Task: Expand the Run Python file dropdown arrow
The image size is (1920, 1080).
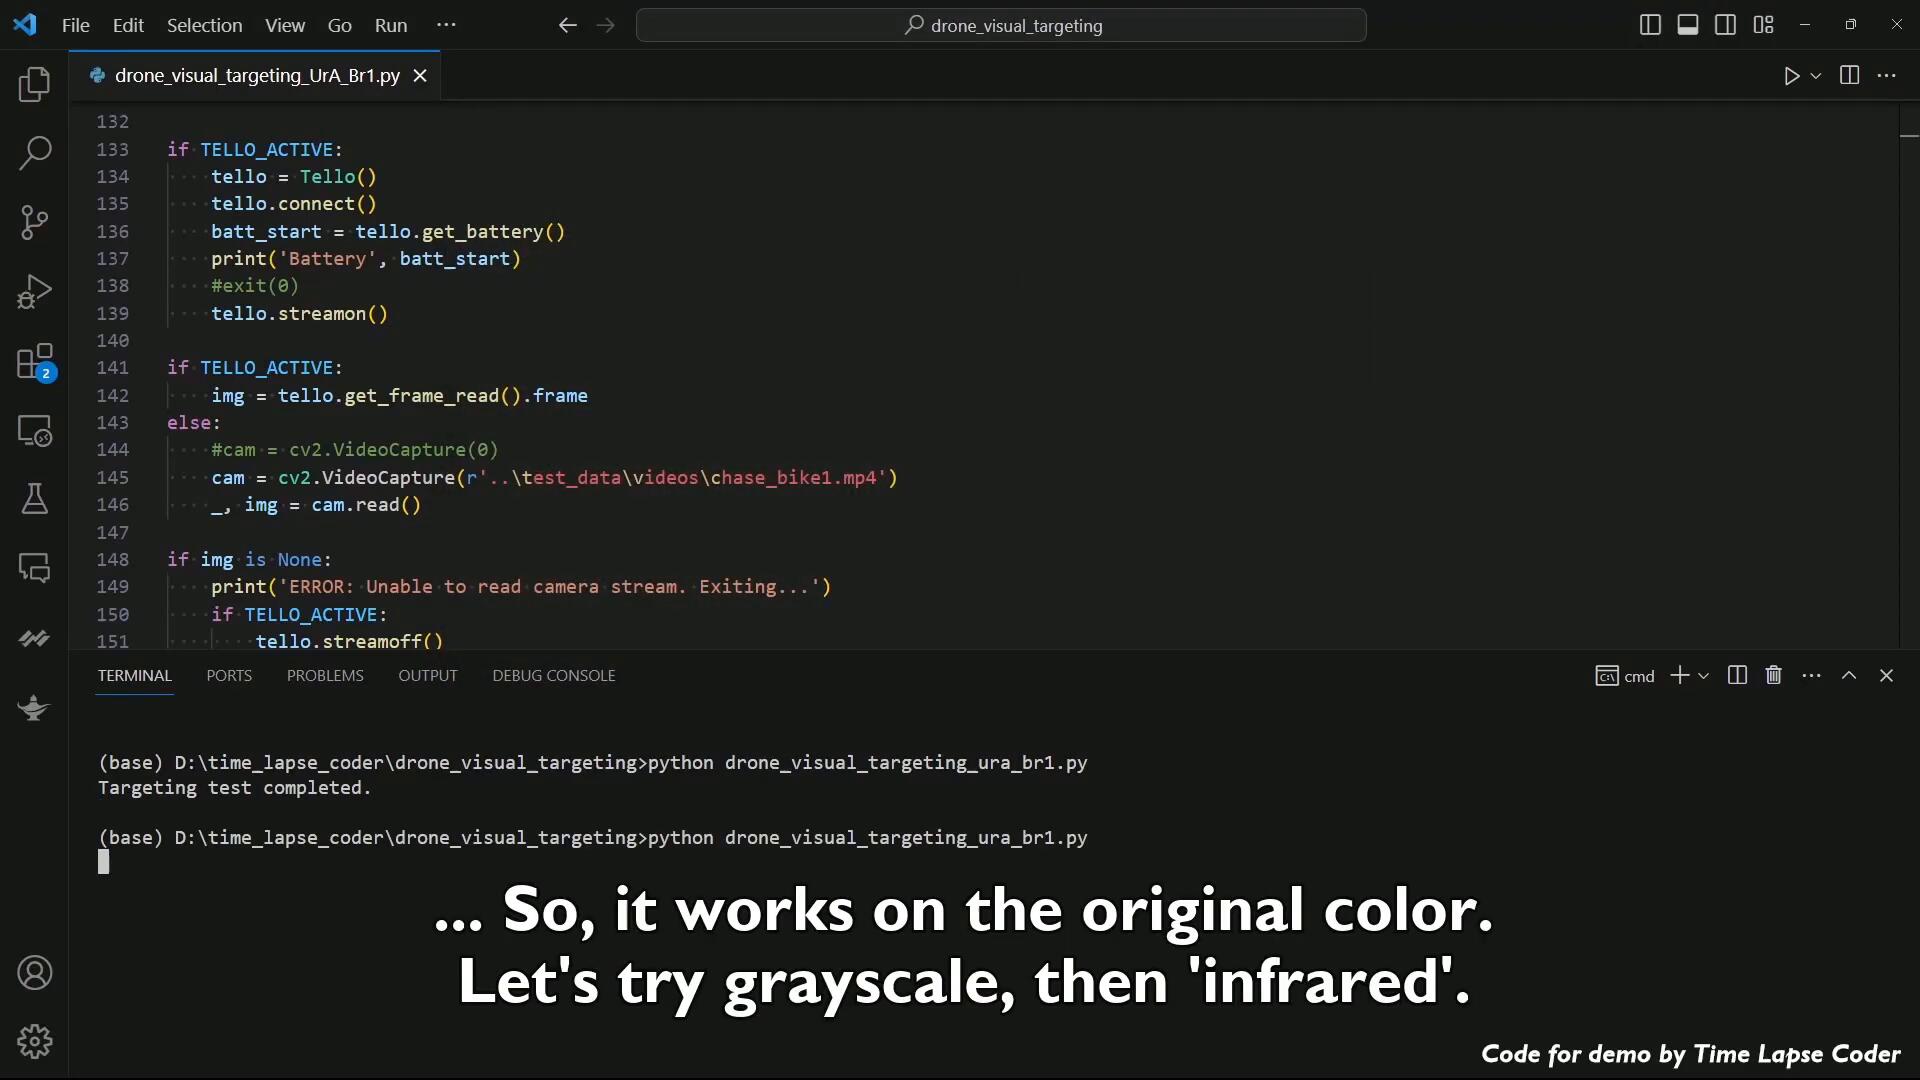Action: click(1816, 76)
